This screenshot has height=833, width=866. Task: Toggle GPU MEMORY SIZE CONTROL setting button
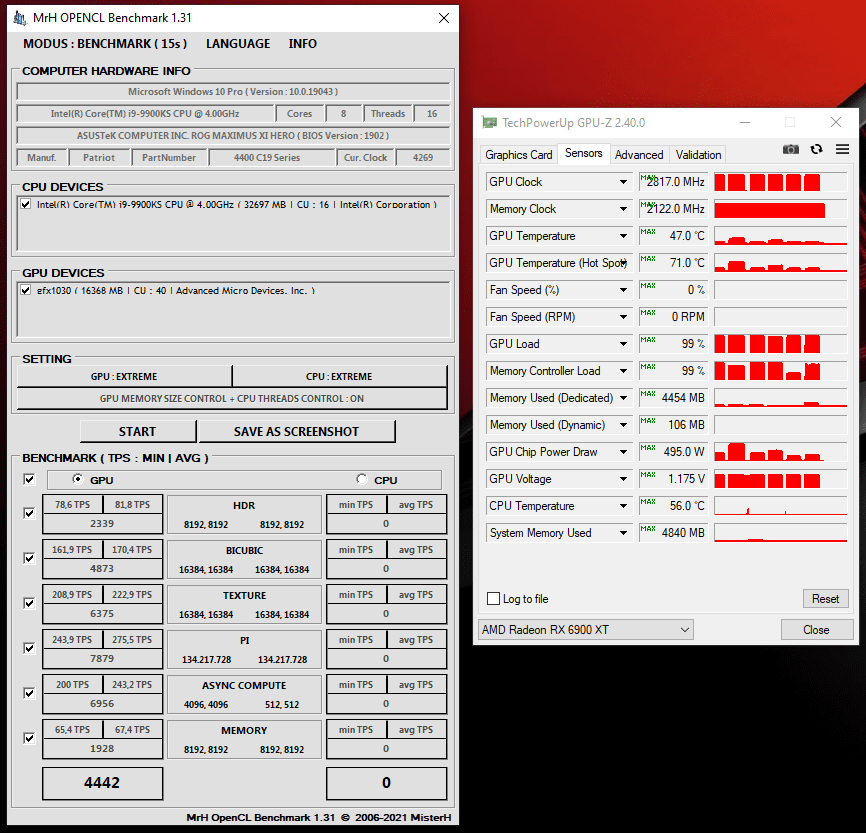[x=232, y=398]
